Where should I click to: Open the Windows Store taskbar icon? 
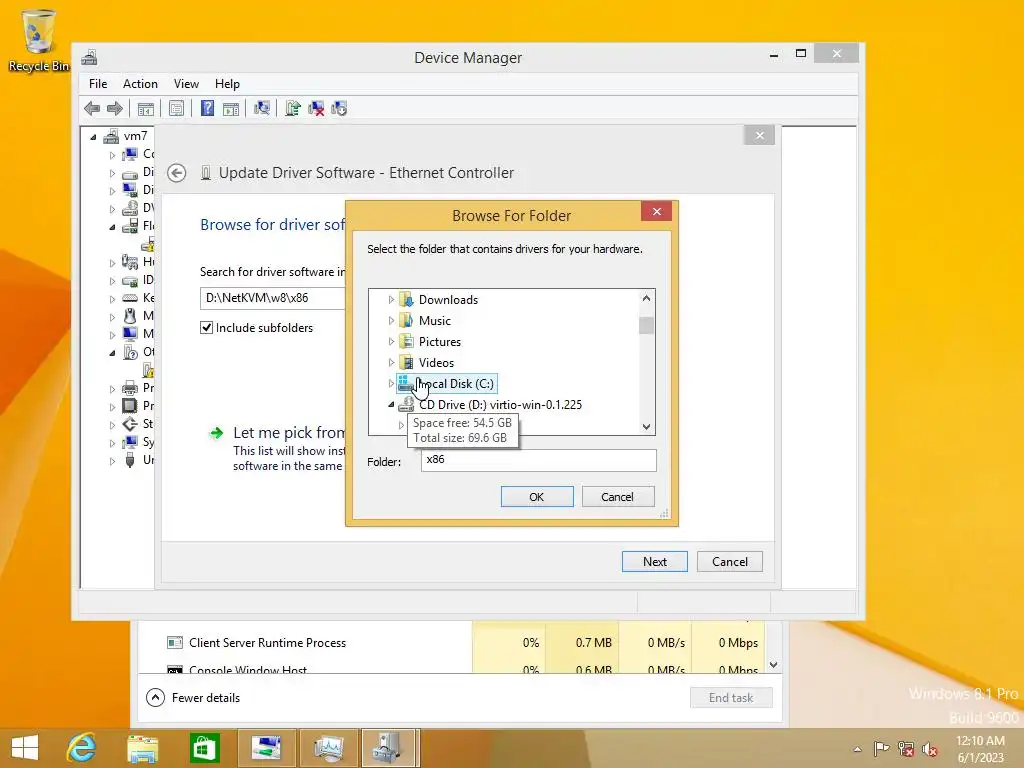[x=203, y=748]
